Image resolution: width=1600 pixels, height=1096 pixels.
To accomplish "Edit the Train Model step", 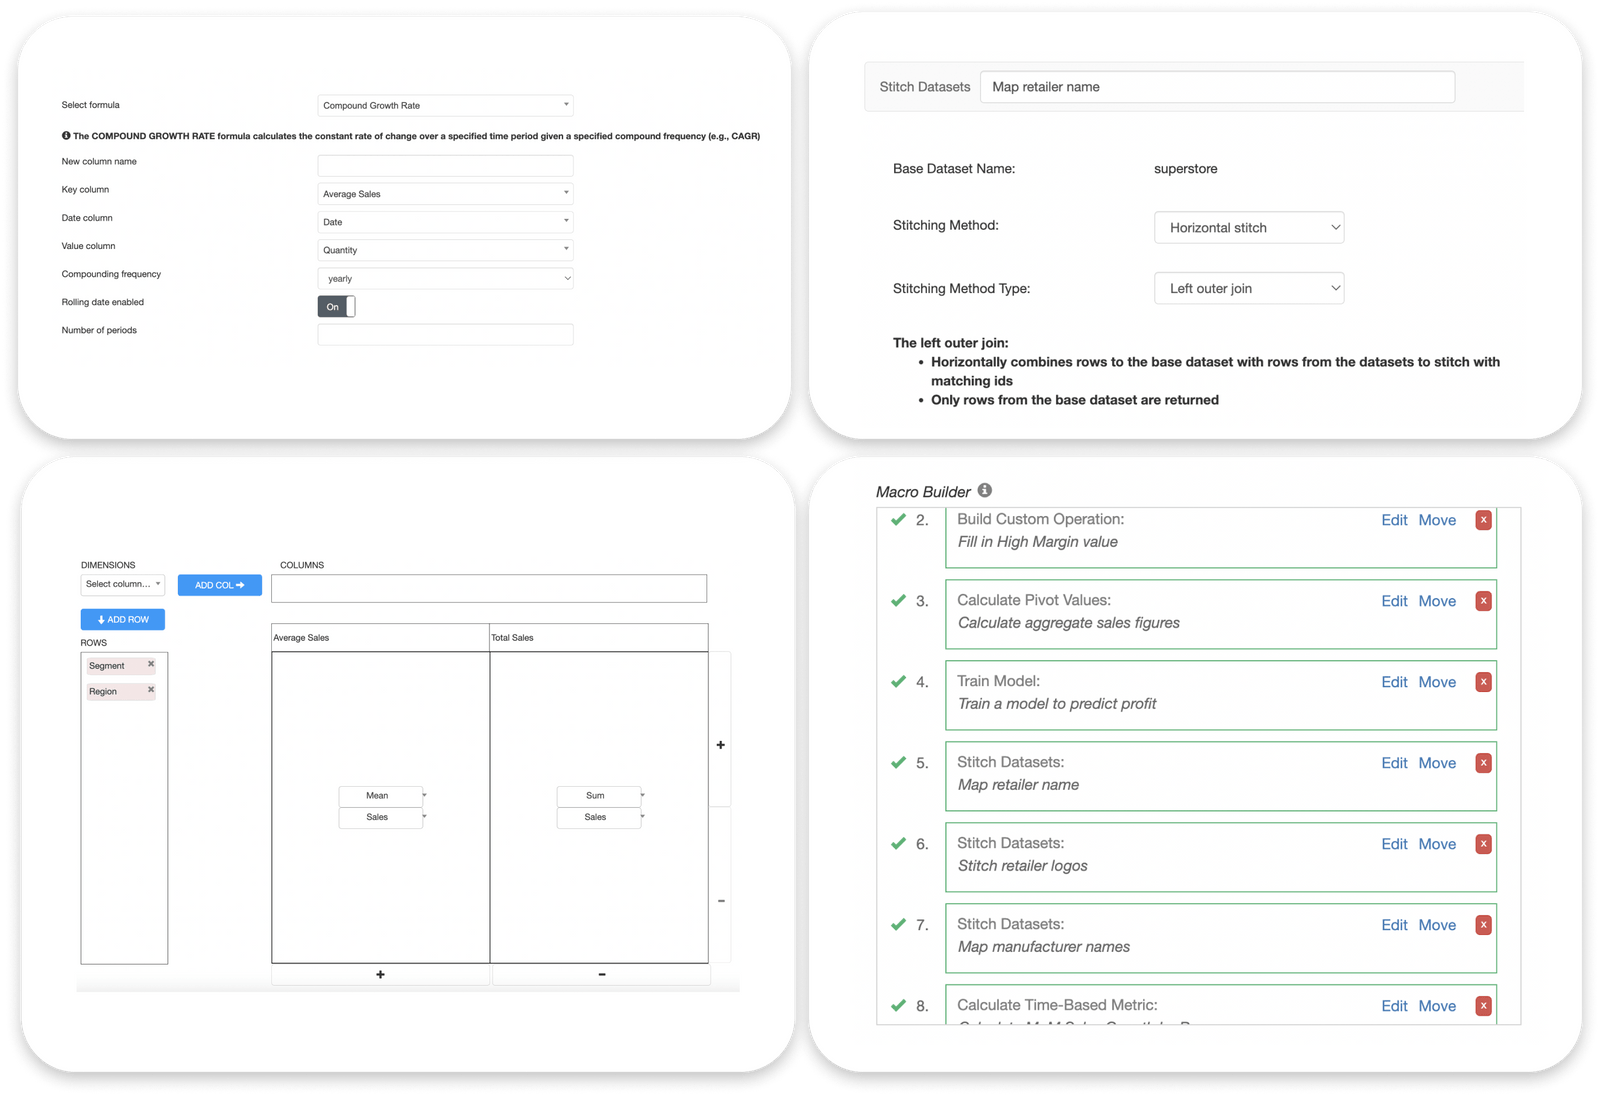I will pyautogui.click(x=1394, y=682).
